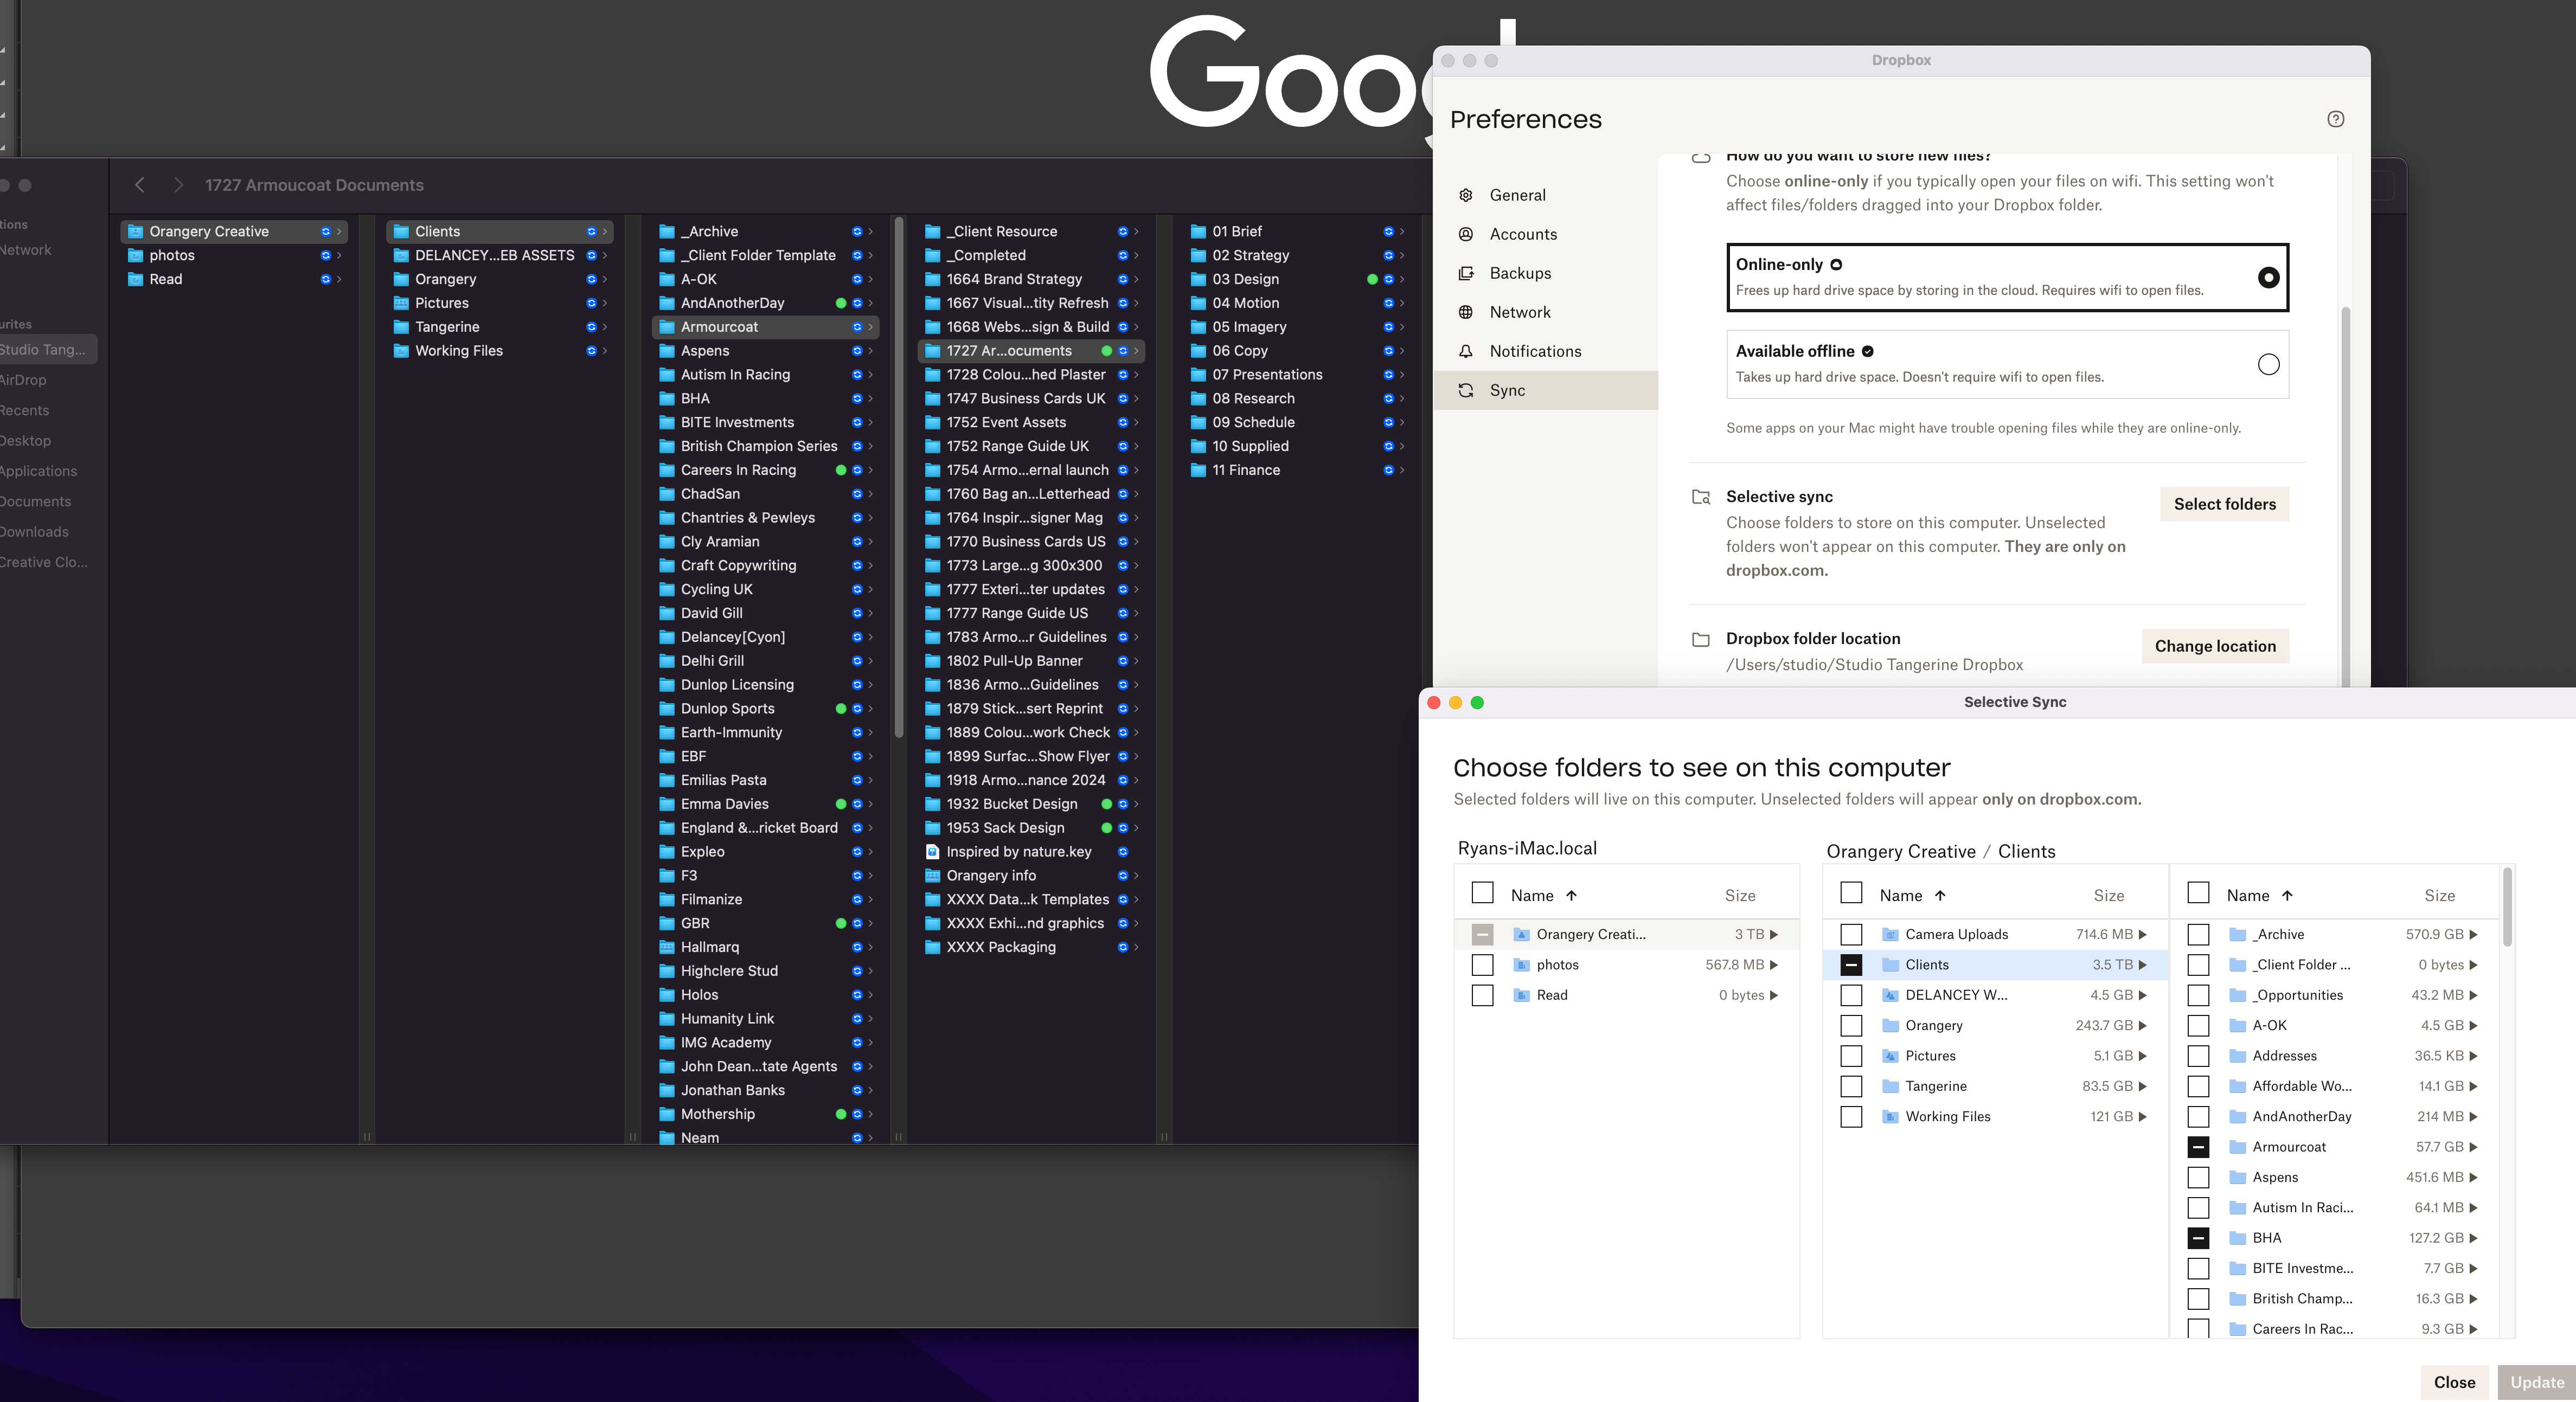Select the Available offline radio option
Viewport: 2576px width, 1402px height.
(x=2268, y=364)
